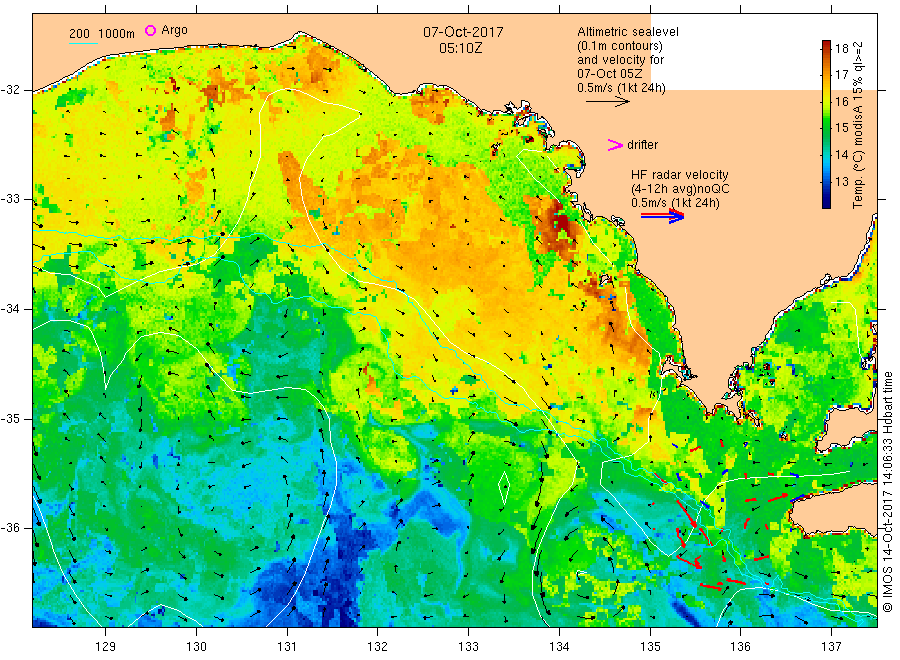Click the colorbar tick label 15
Image resolution: width=900 pixels, height=660 pixels.
[x=842, y=127]
